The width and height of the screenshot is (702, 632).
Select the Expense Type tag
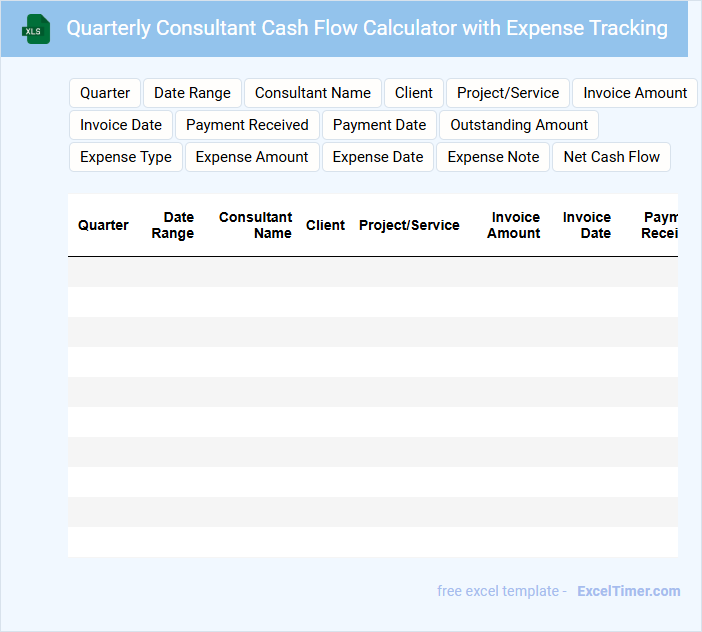tap(126, 157)
